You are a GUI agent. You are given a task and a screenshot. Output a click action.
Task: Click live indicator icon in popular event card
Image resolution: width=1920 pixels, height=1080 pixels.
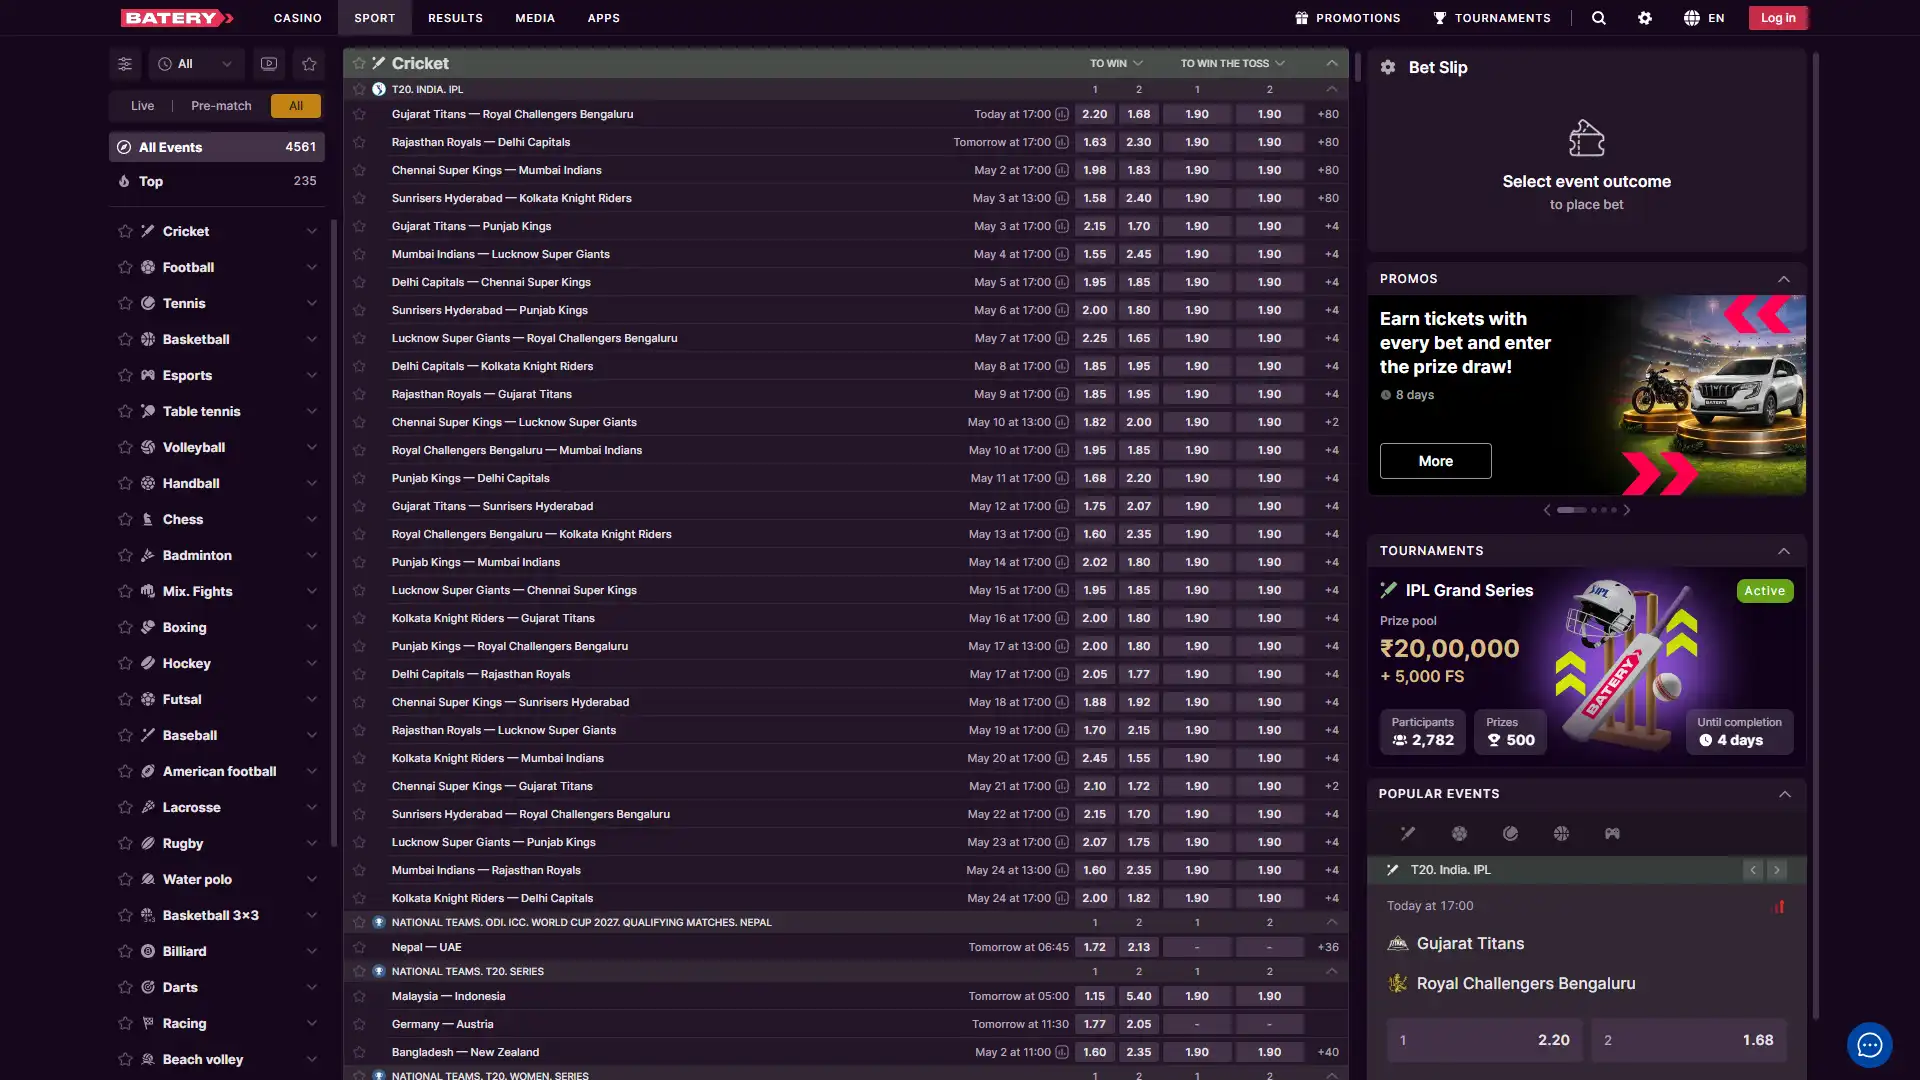point(1779,906)
